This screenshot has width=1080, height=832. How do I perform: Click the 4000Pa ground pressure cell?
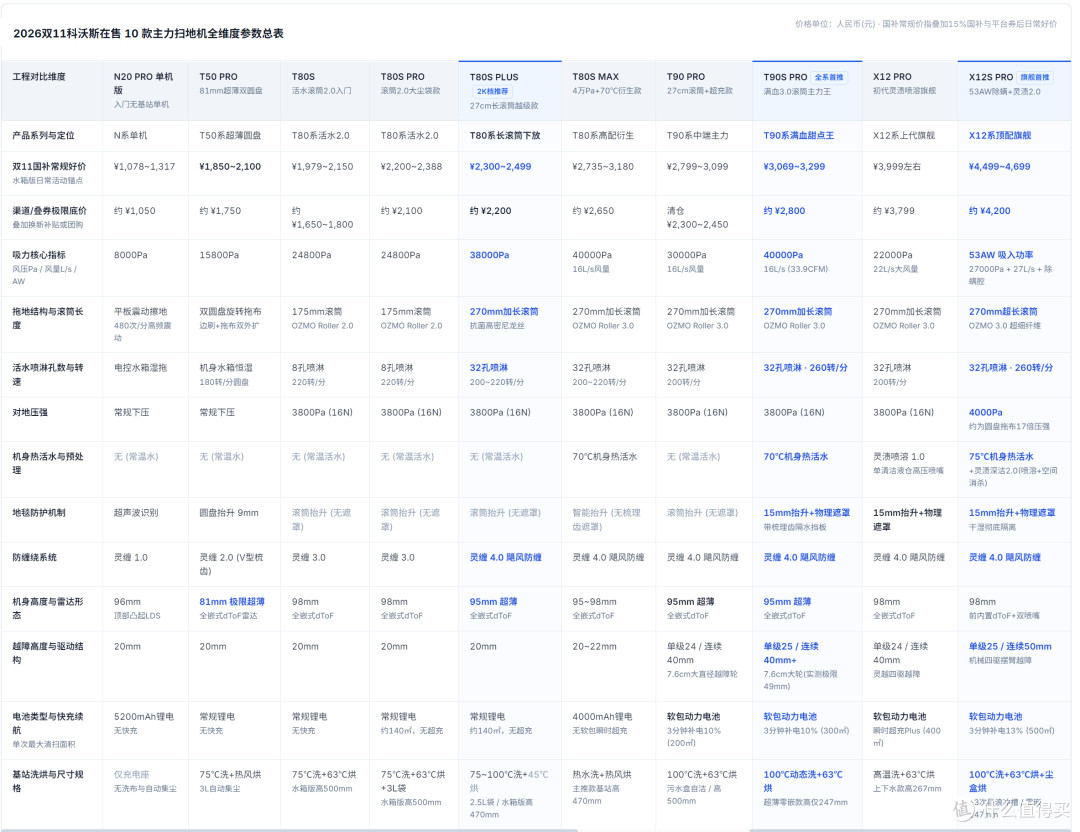pos(986,412)
